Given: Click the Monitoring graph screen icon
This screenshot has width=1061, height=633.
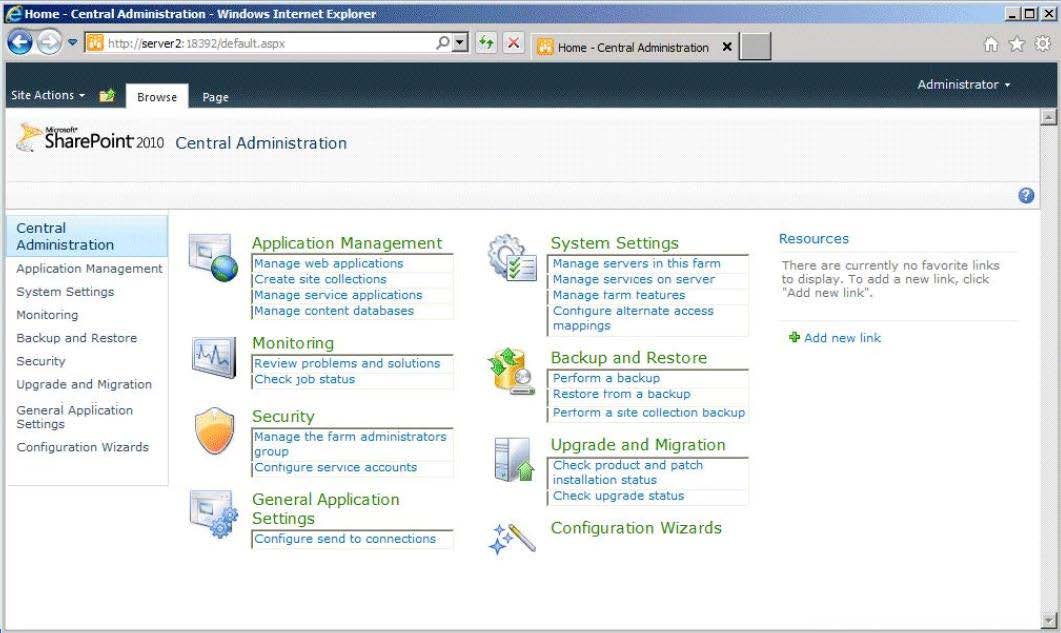Looking at the screenshot, I should coord(213,357).
